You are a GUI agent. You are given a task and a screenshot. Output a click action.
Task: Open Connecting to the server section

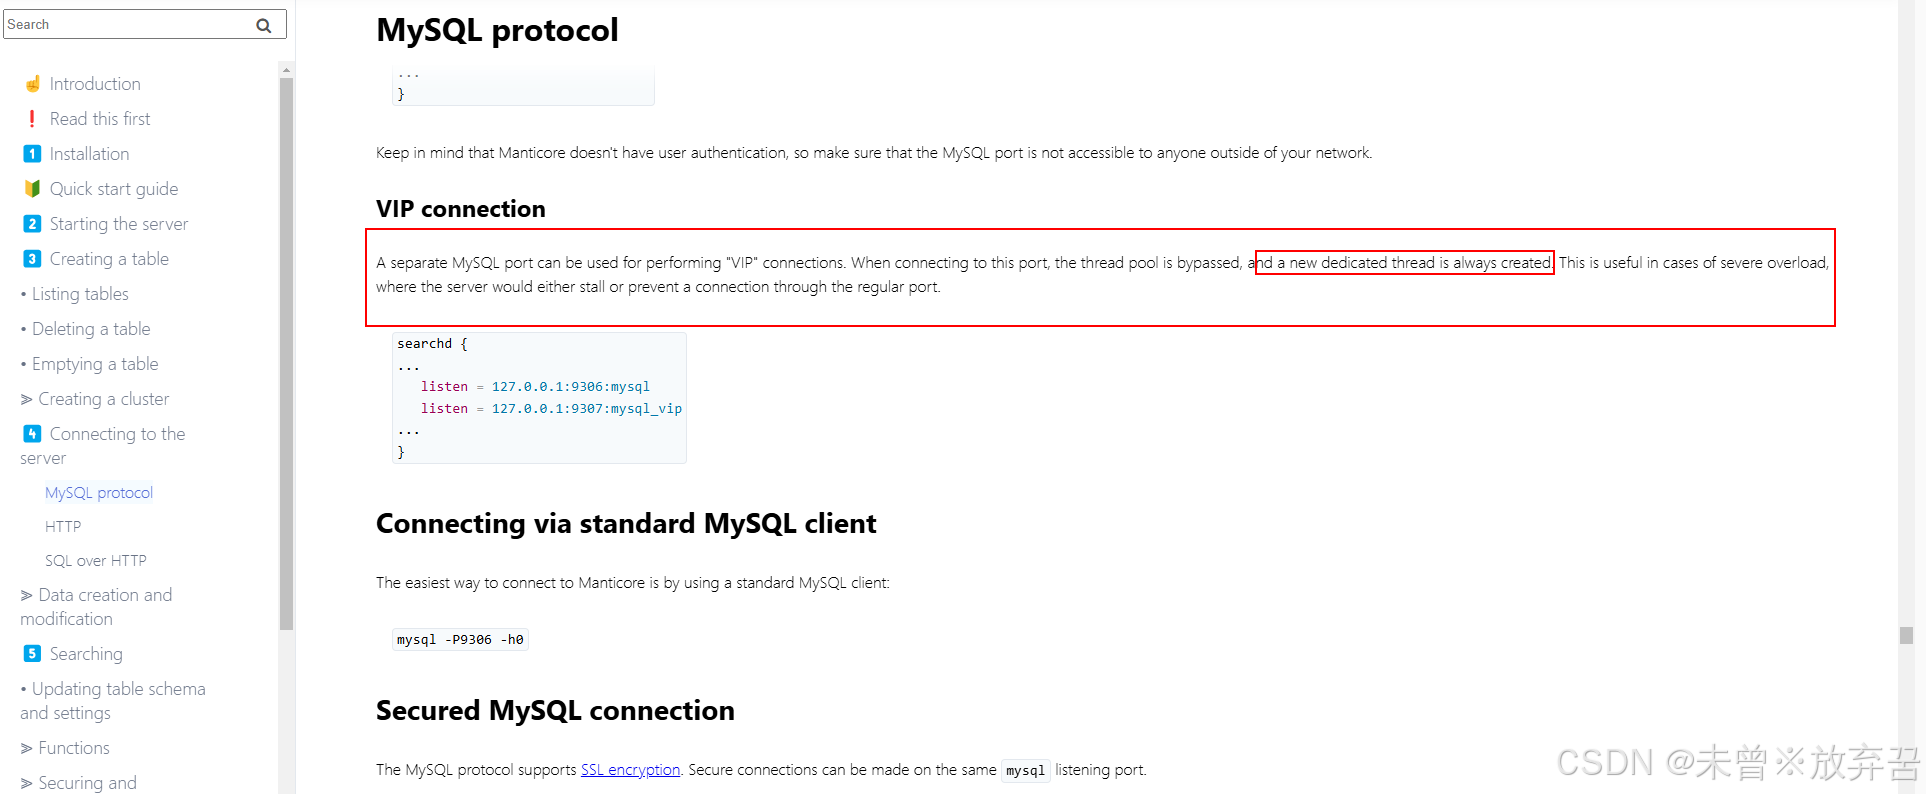[103, 446]
